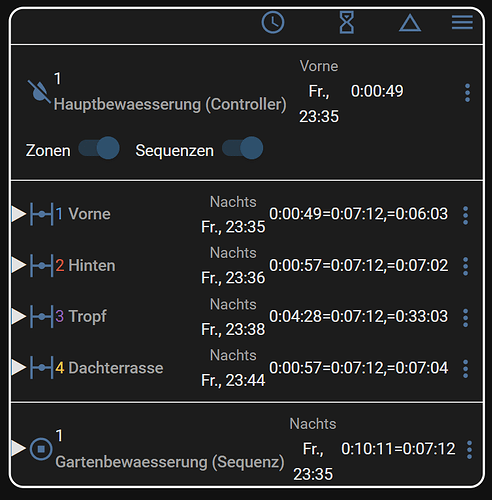Click the muted water drop controller icon

click(x=39, y=91)
